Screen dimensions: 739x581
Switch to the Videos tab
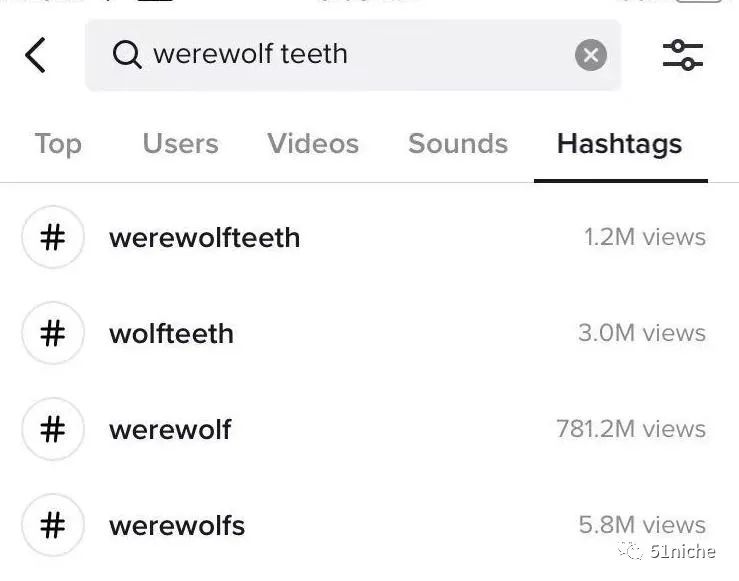tap(313, 144)
